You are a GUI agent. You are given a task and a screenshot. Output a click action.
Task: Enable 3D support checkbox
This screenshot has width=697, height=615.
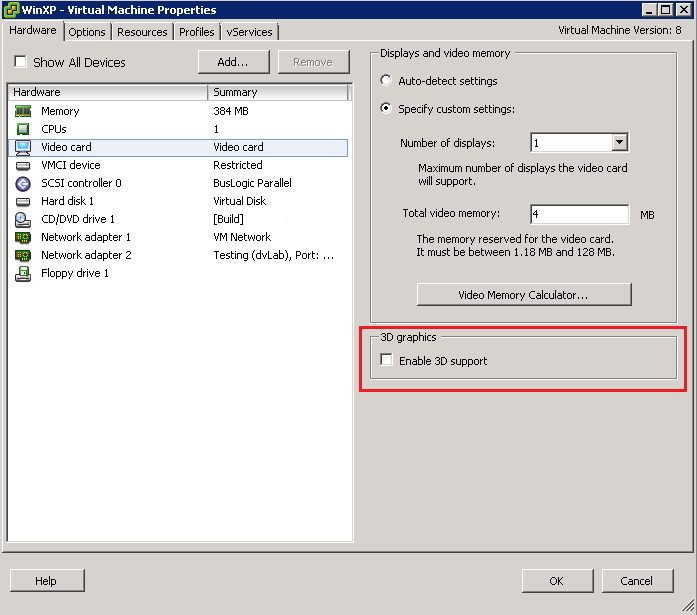386,359
